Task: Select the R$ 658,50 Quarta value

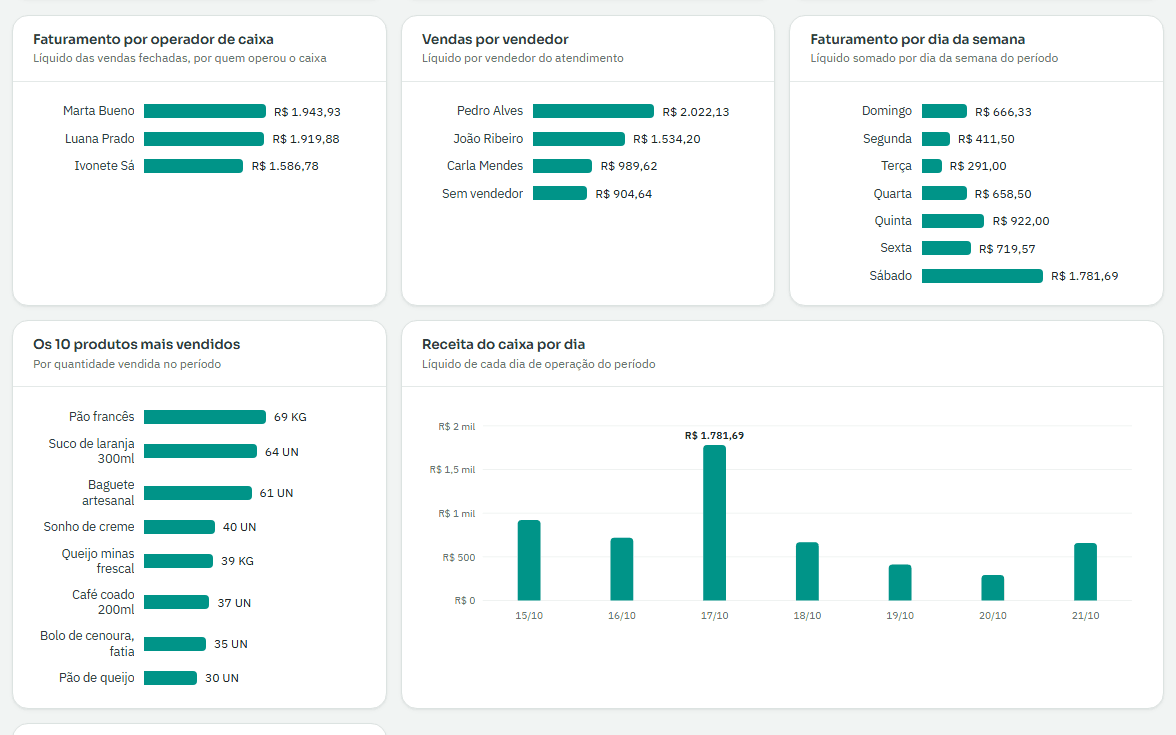Action: pyautogui.click(x=1004, y=194)
